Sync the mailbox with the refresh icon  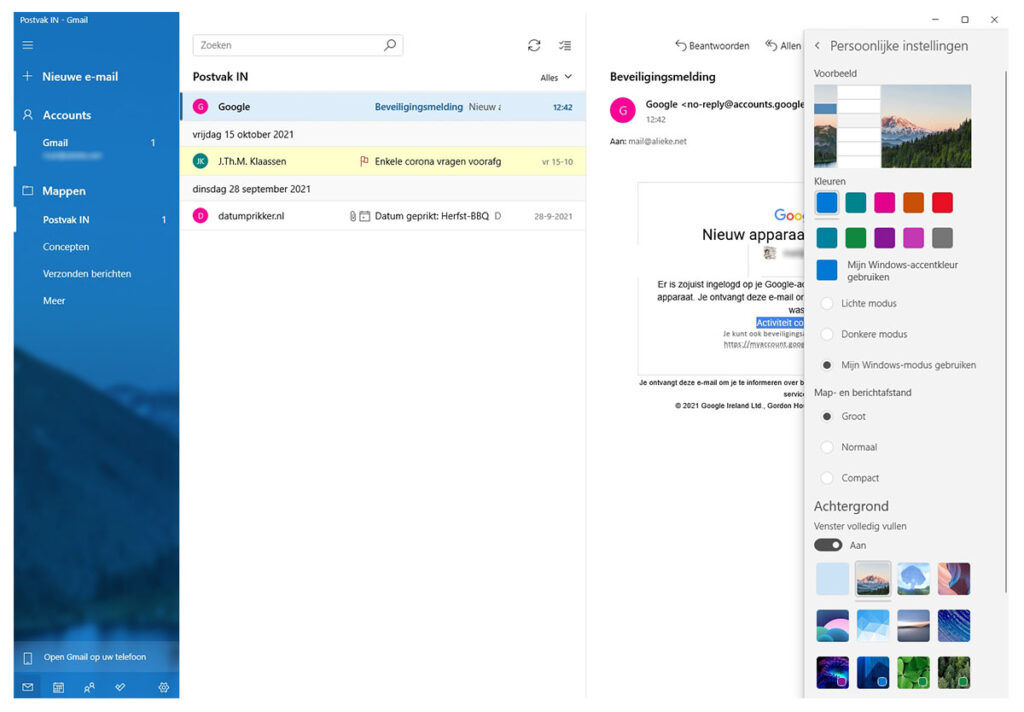point(534,45)
